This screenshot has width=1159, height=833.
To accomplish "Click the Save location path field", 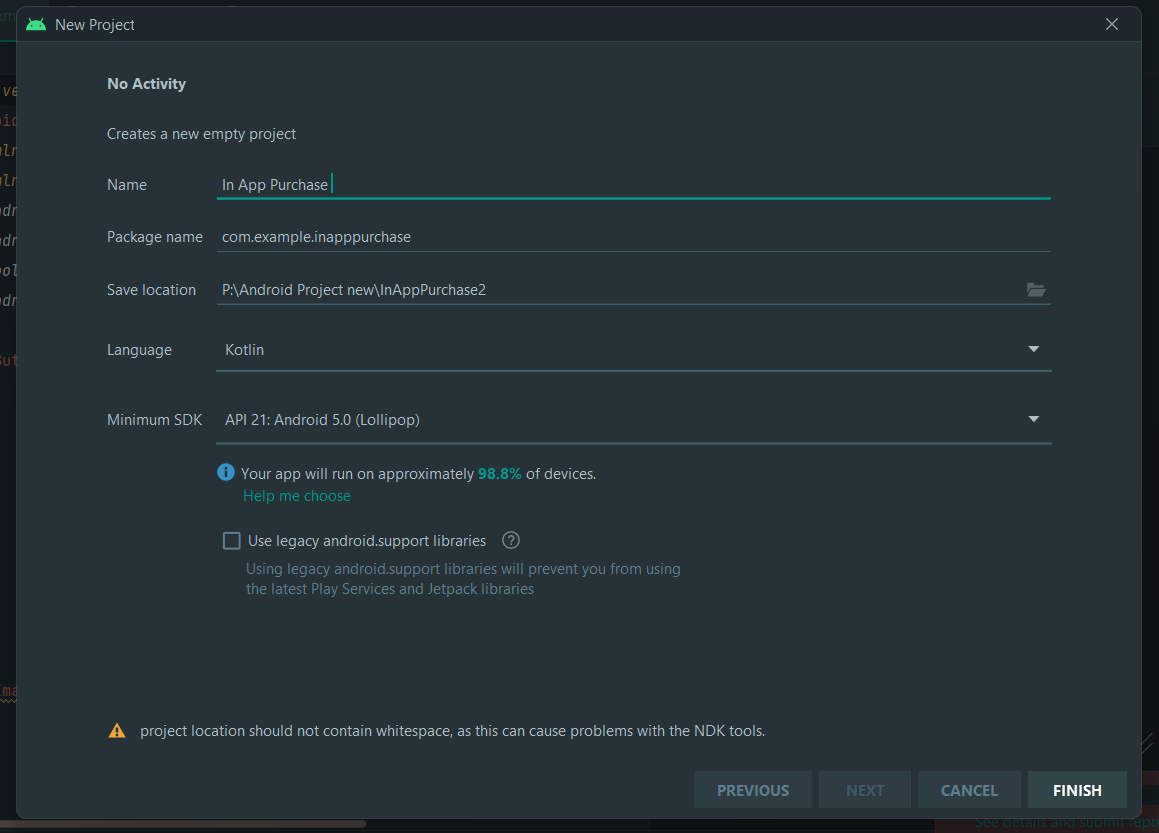I will pyautogui.click(x=615, y=290).
